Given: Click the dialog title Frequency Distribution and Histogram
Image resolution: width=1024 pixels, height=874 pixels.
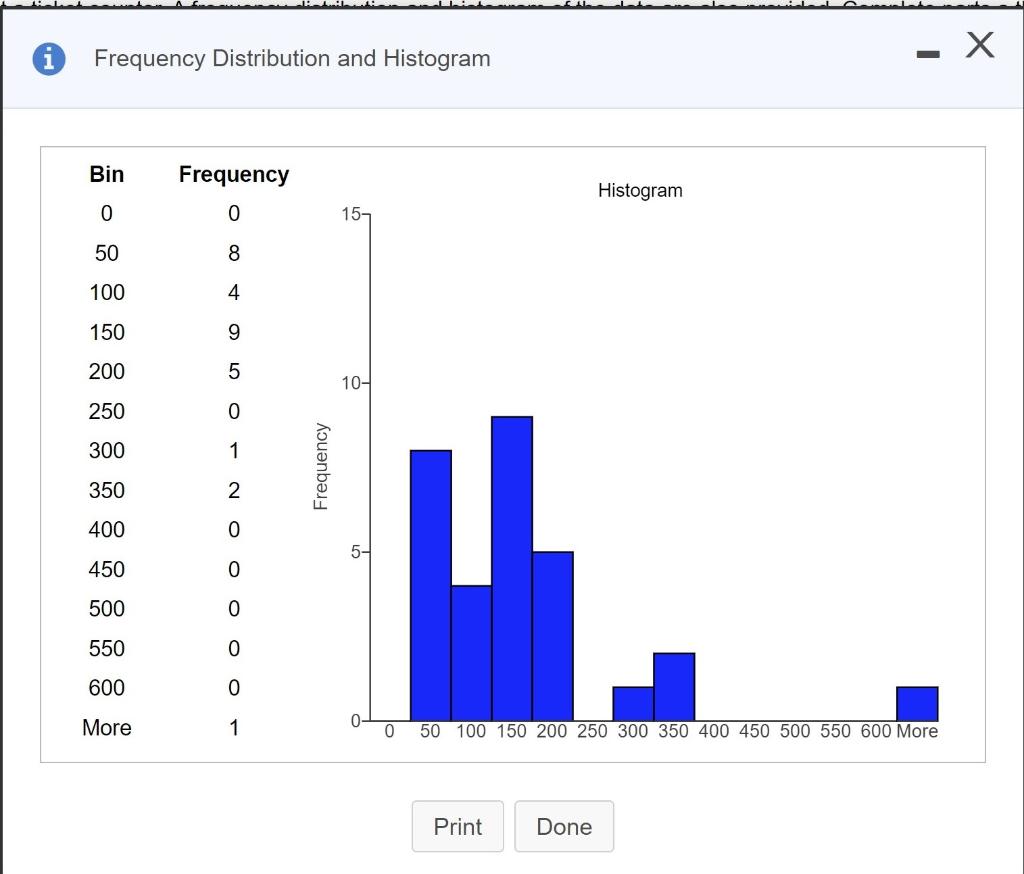Looking at the screenshot, I should [291, 58].
